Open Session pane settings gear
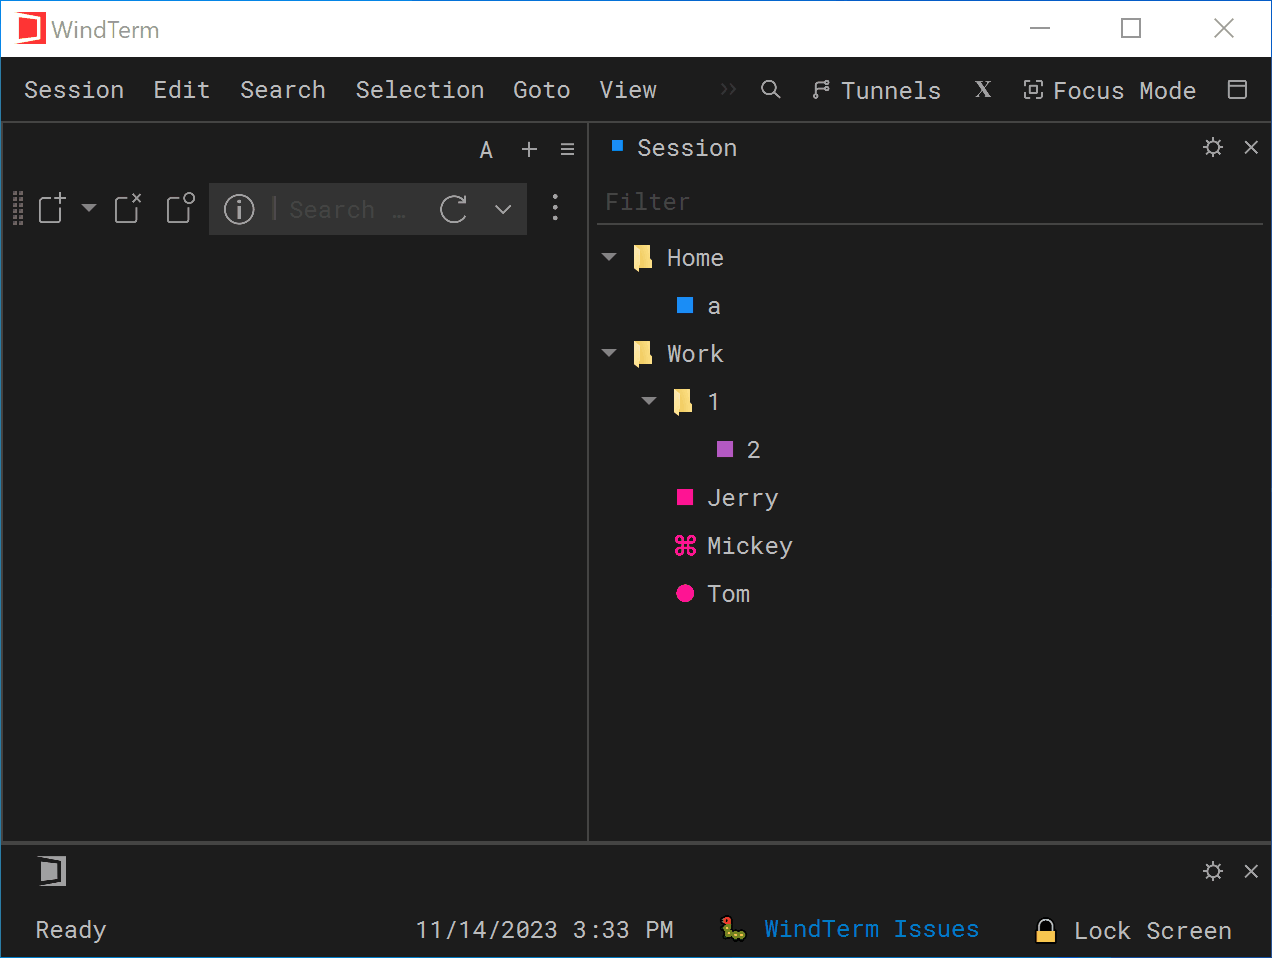The image size is (1272, 958). click(x=1213, y=147)
